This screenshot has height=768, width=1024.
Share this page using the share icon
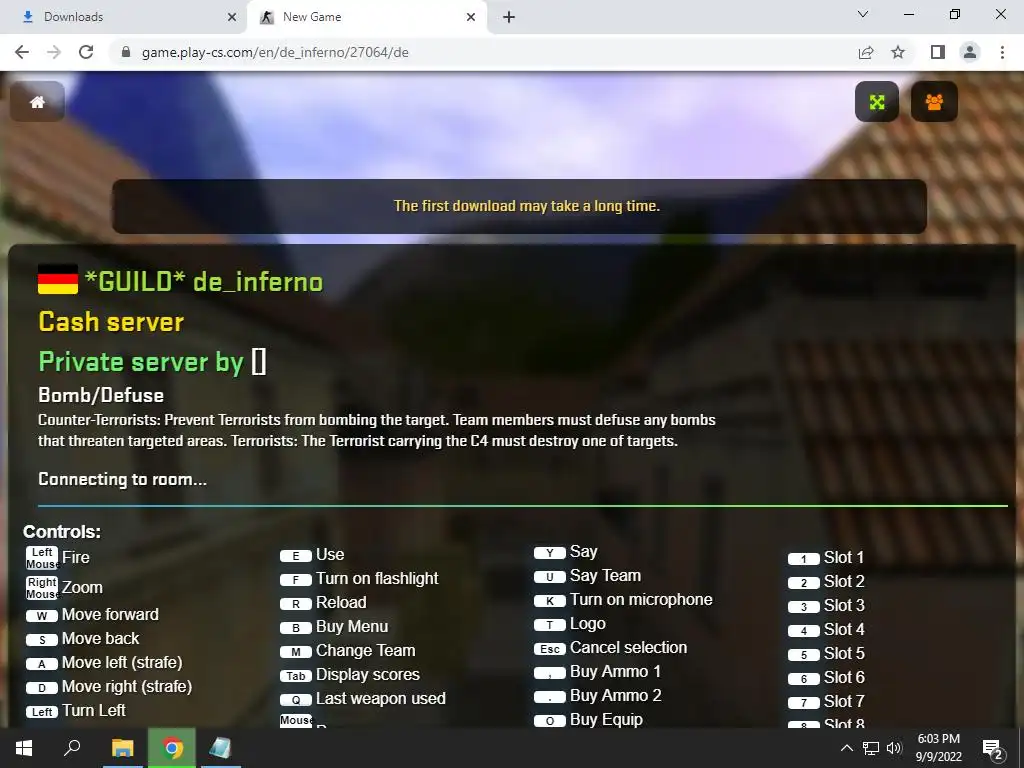click(x=866, y=52)
